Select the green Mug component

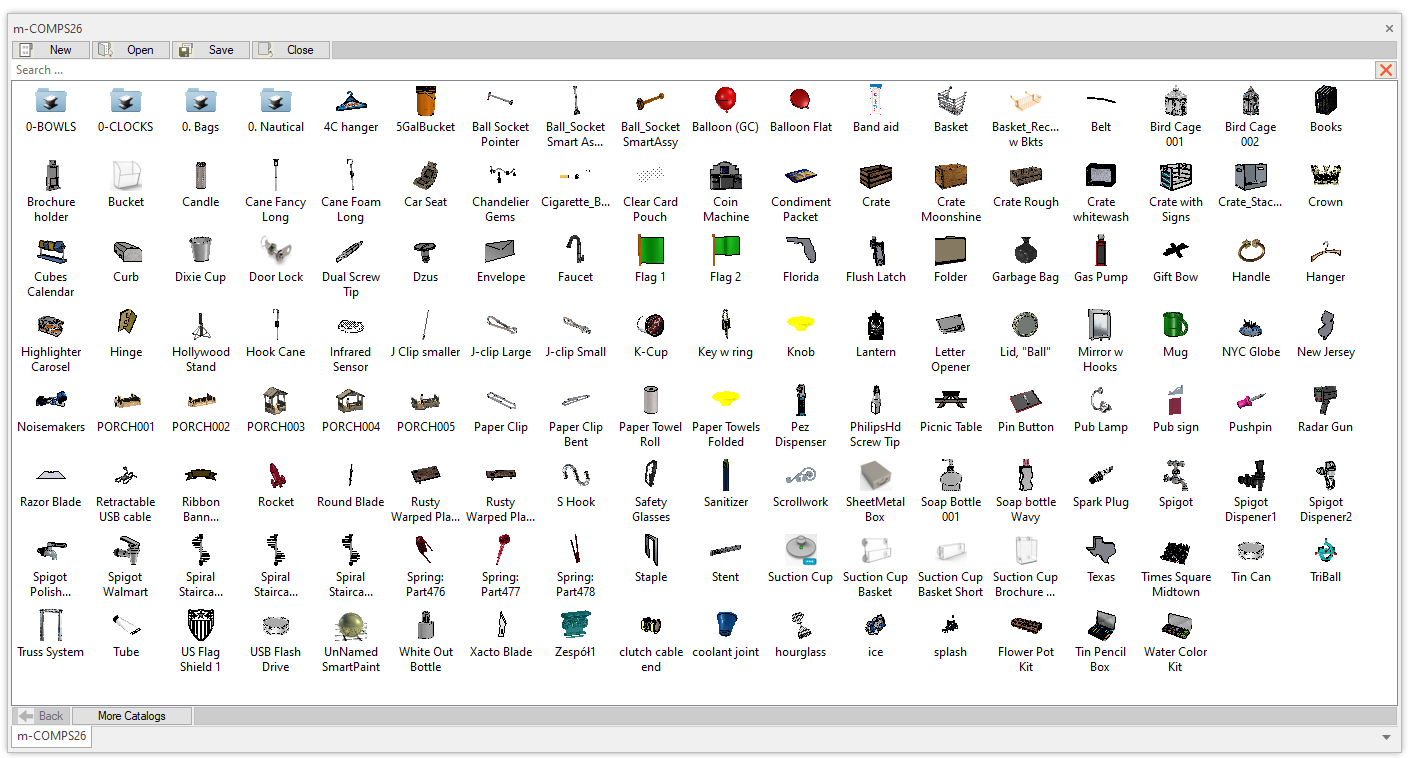point(1175,326)
